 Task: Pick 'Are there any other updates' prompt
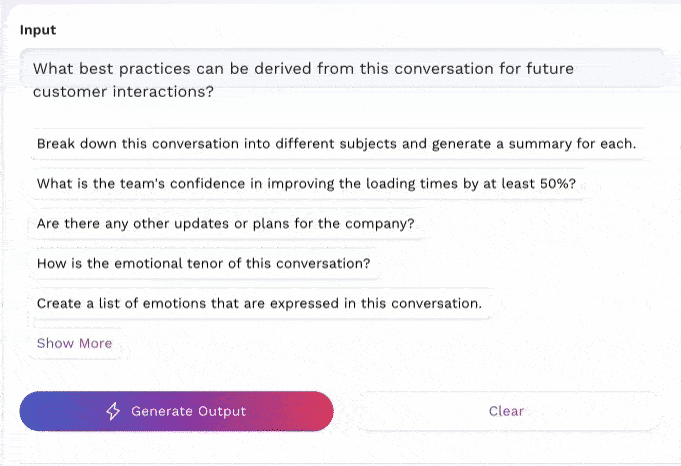click(225, 224)
